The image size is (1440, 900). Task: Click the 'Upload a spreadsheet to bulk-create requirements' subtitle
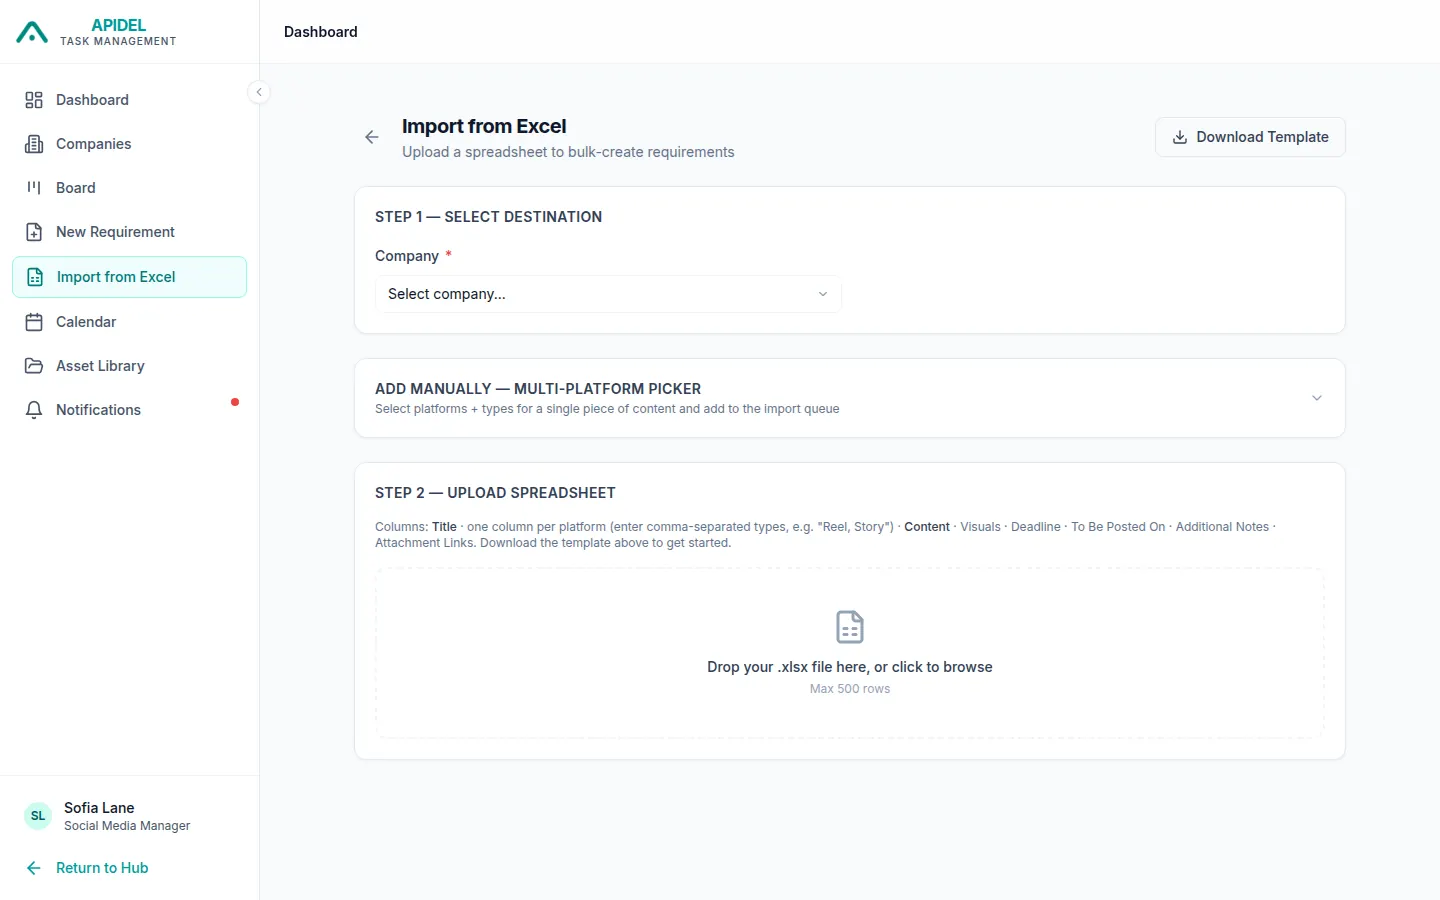pos(568,152)
